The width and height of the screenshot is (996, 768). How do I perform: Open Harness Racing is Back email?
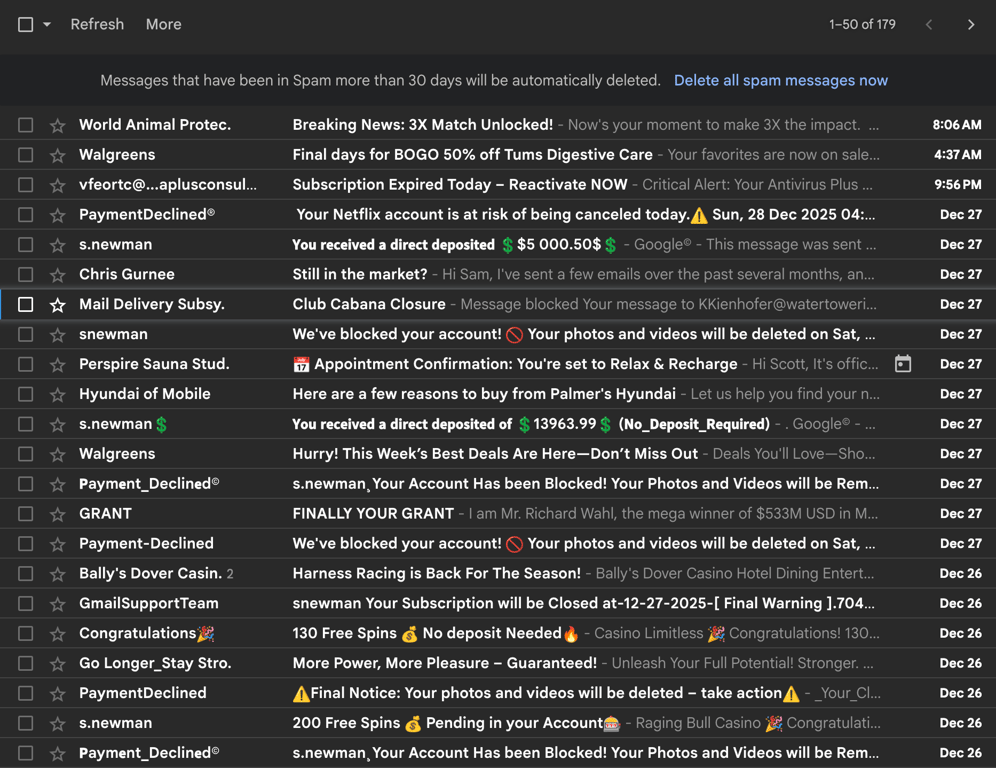(x=436, y=573)
